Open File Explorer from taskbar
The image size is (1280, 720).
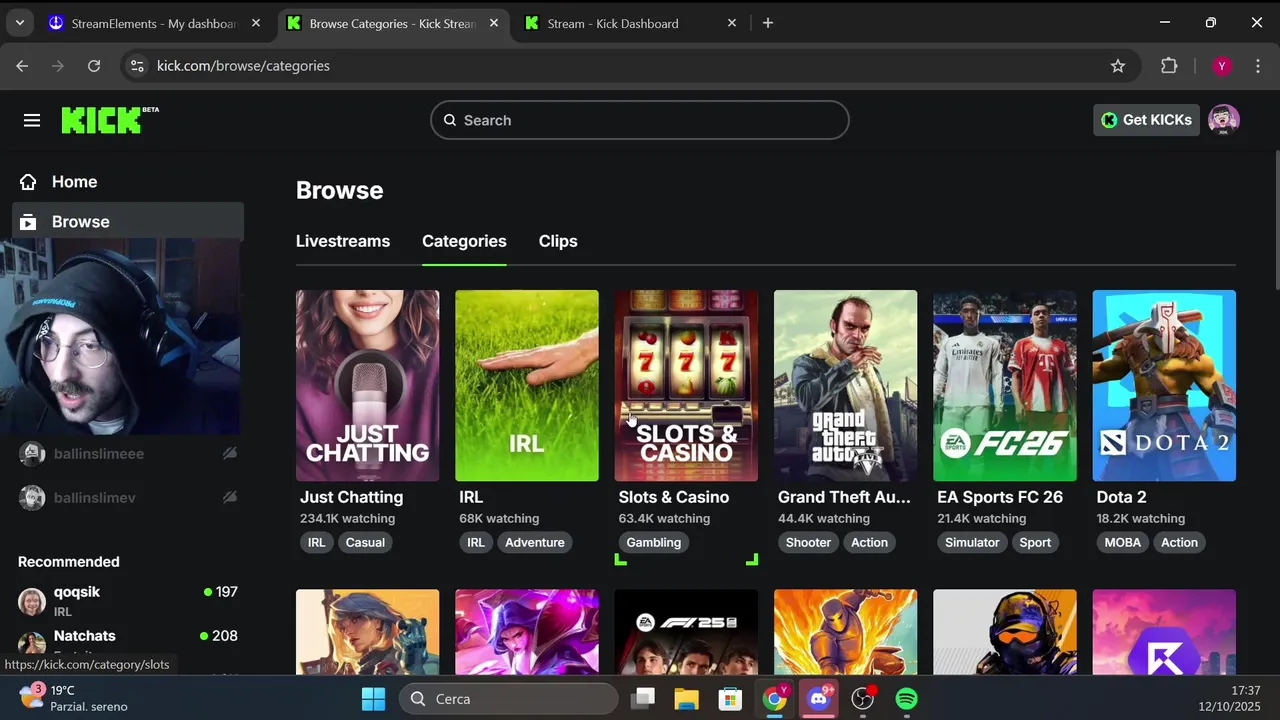click(686, 699)
